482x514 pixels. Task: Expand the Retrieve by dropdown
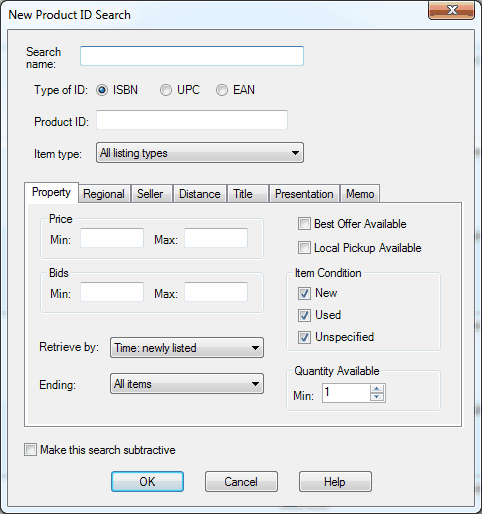(x=187, y=348)
